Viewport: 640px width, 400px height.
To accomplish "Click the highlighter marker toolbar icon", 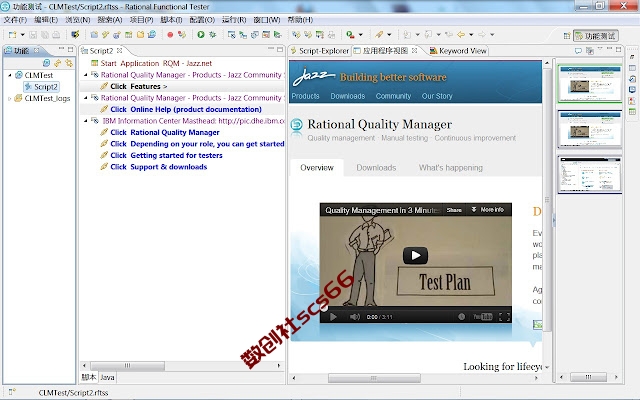I will tap(379, 35).
